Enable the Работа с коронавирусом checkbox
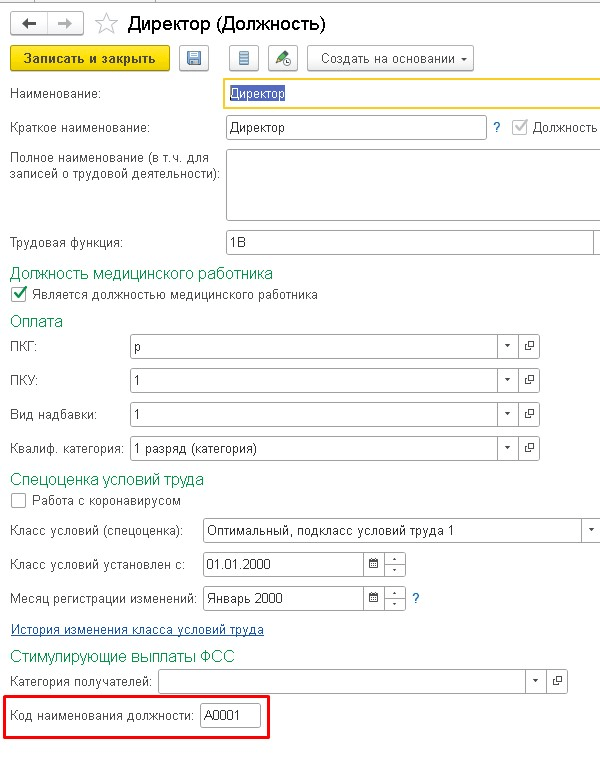This screenshot has height=762, width=600. (17, 500)
